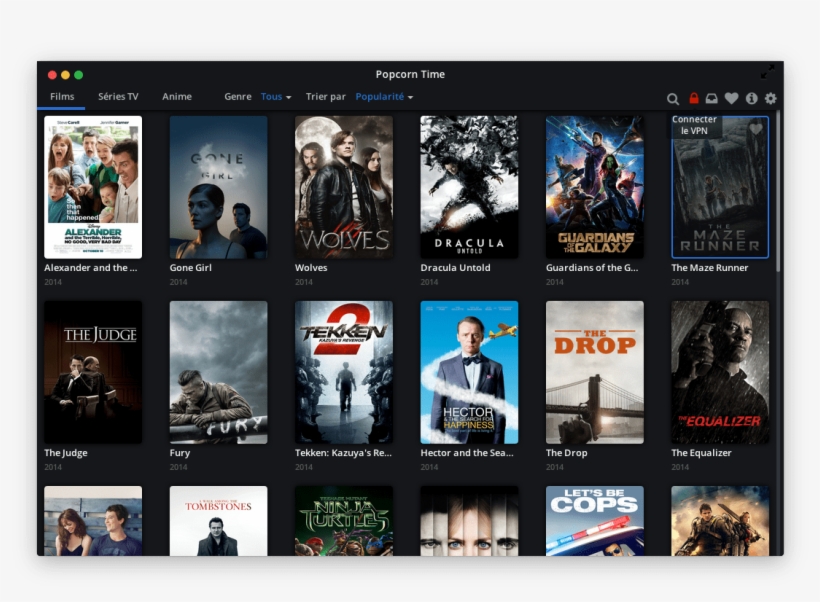Open favorites via the heart icon
Viewport: 820px width, 602px height.
731,99
